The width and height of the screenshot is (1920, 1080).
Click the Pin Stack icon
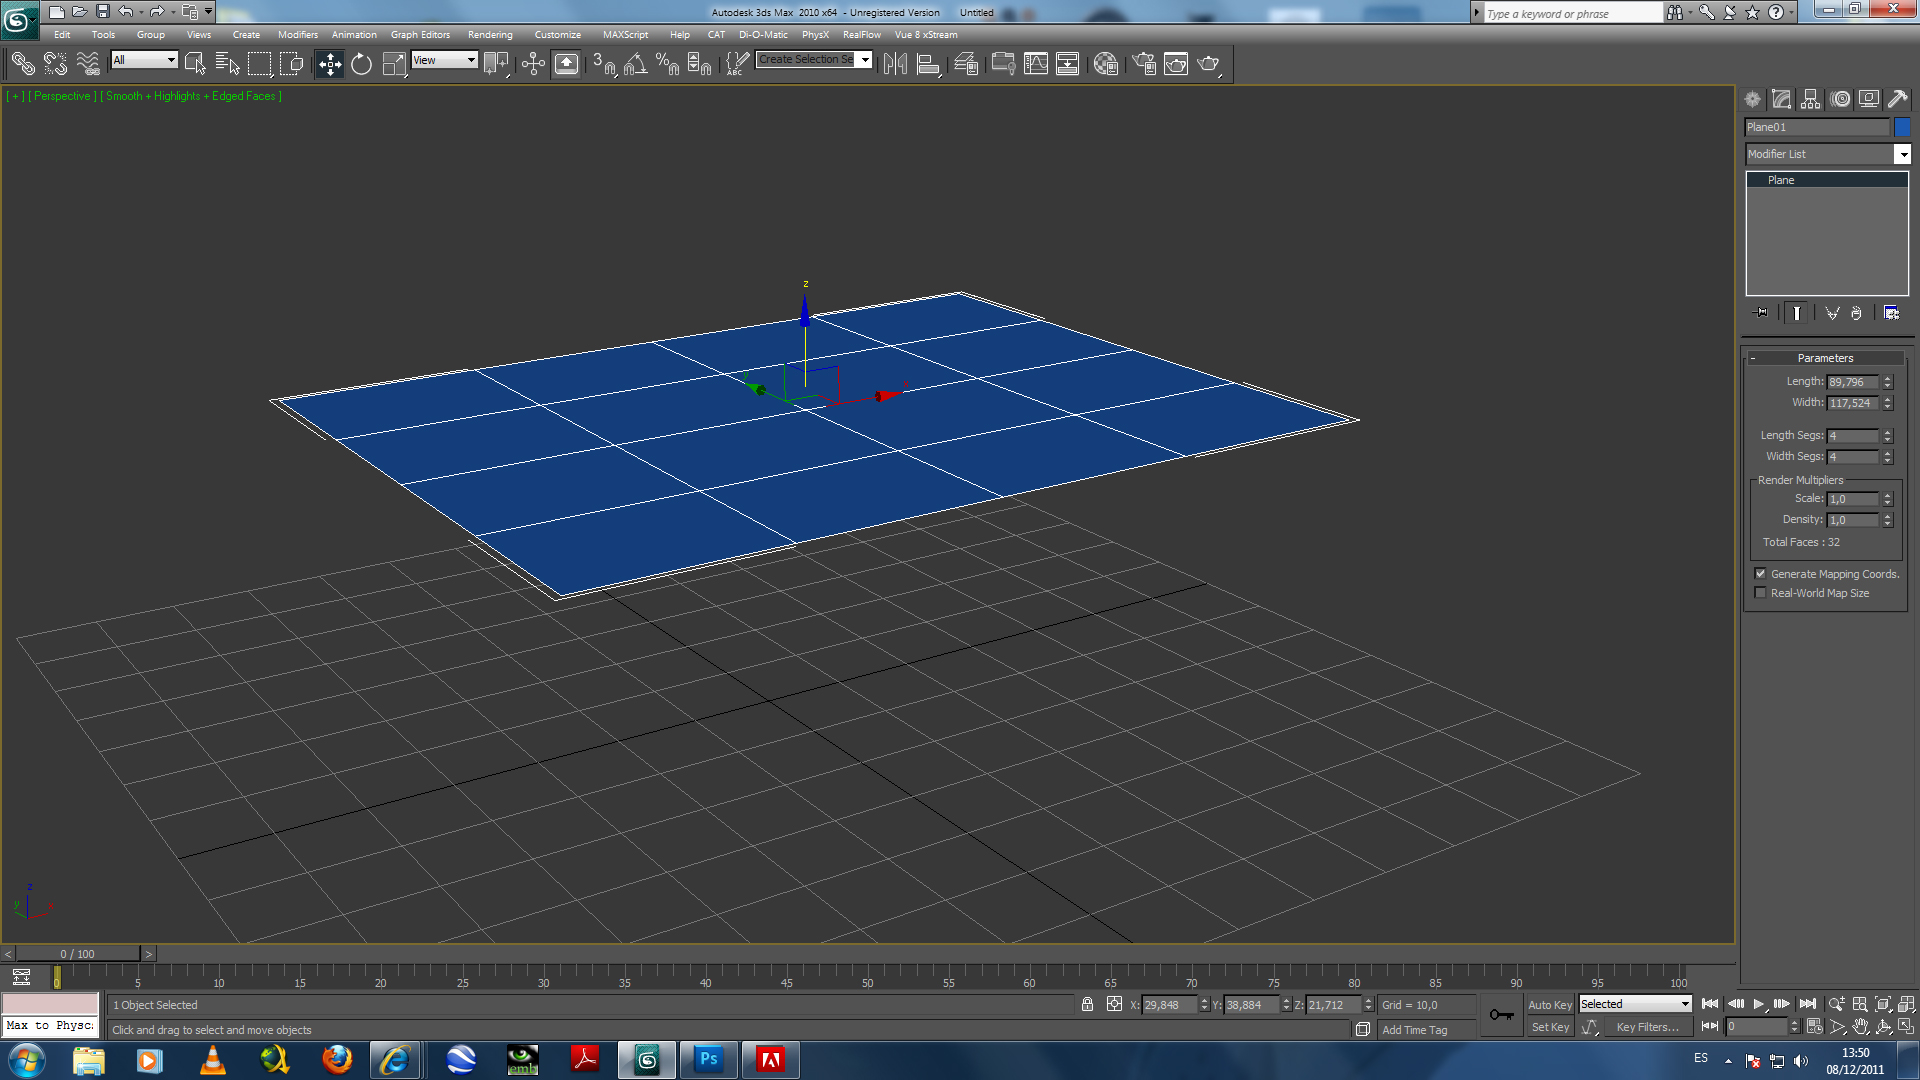point(1761,313)
